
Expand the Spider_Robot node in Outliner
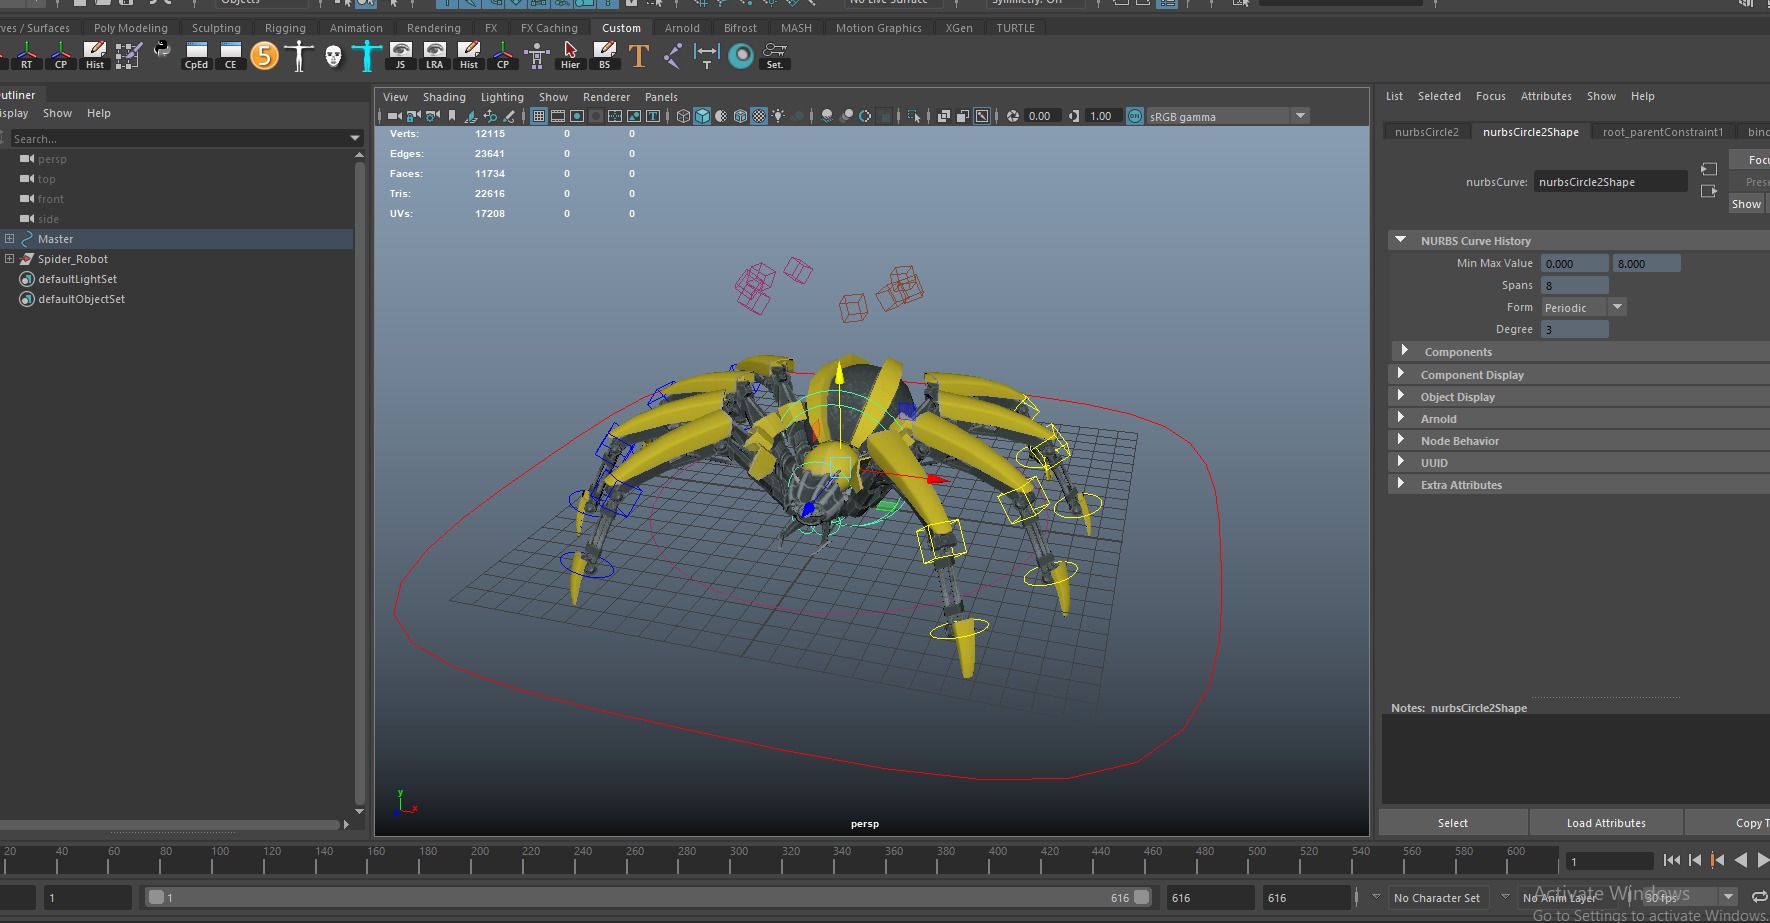click(9, 259)
